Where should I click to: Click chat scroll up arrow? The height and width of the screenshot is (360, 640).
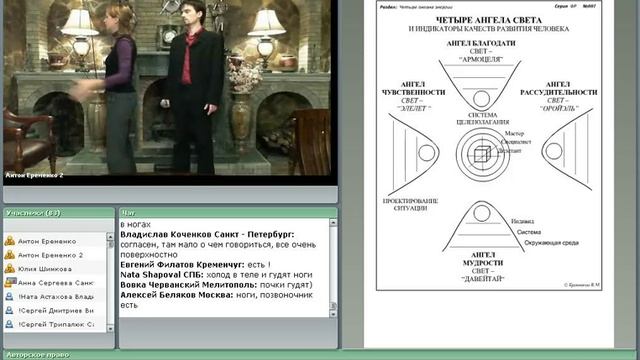pyautogui.click(x=333, y=223)
